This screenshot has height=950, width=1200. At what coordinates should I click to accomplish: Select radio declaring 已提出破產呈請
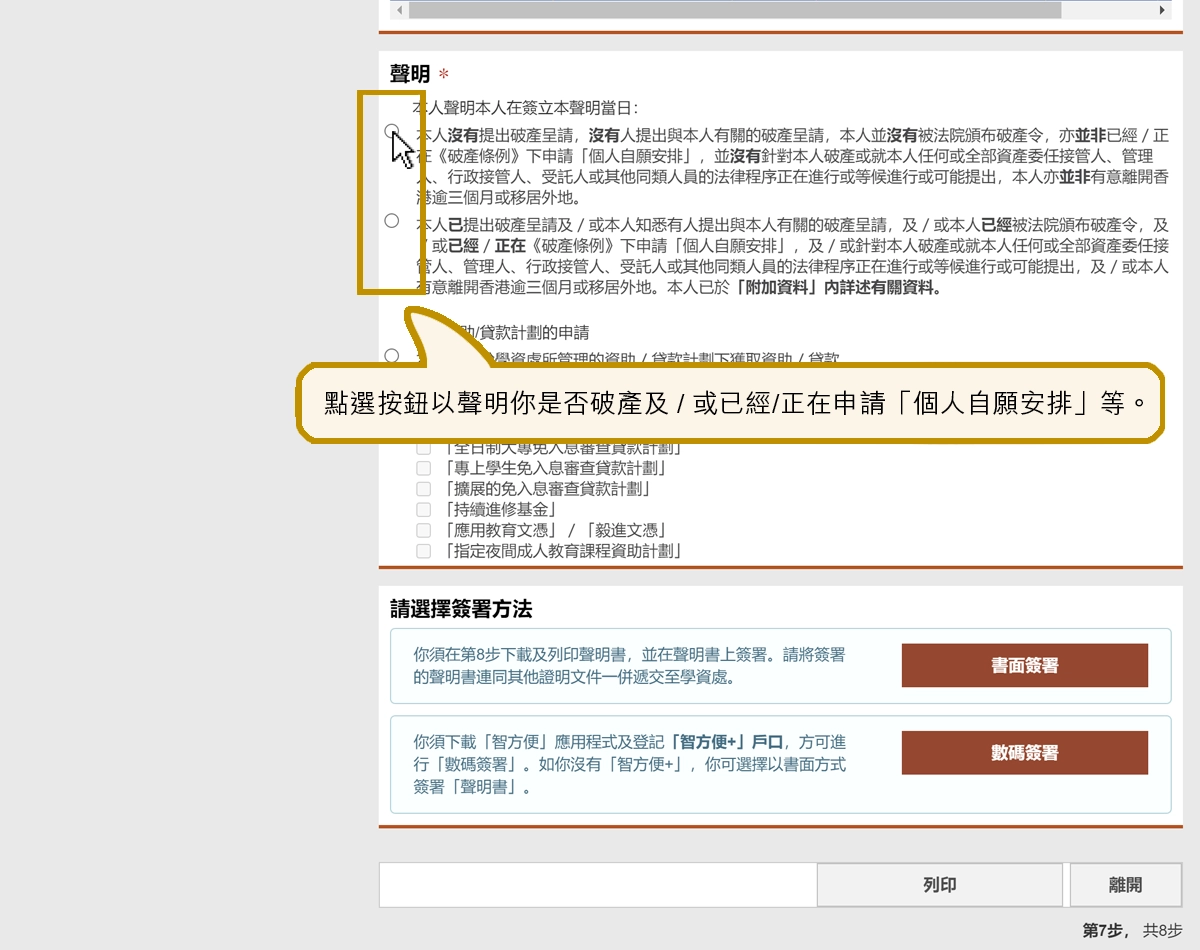tap(392, 221)
